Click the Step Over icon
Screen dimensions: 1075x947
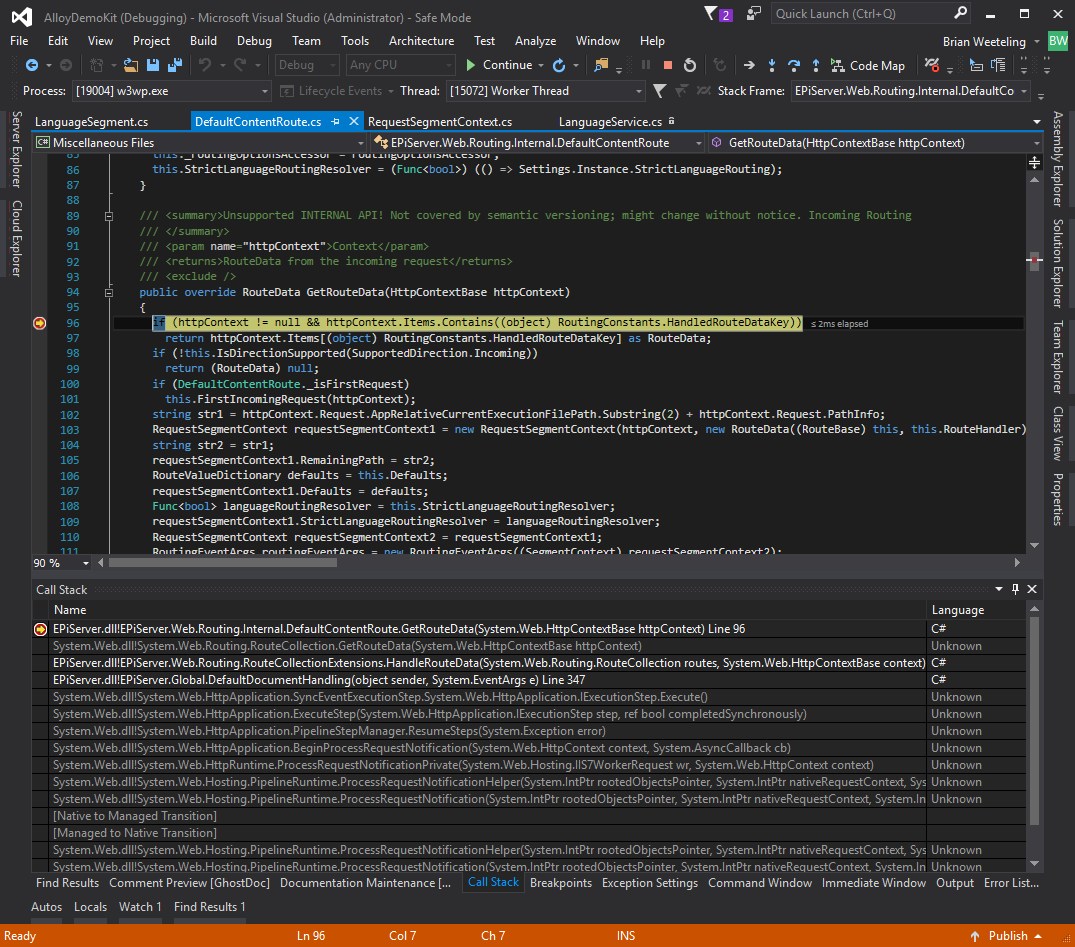(x=794, y=65)
